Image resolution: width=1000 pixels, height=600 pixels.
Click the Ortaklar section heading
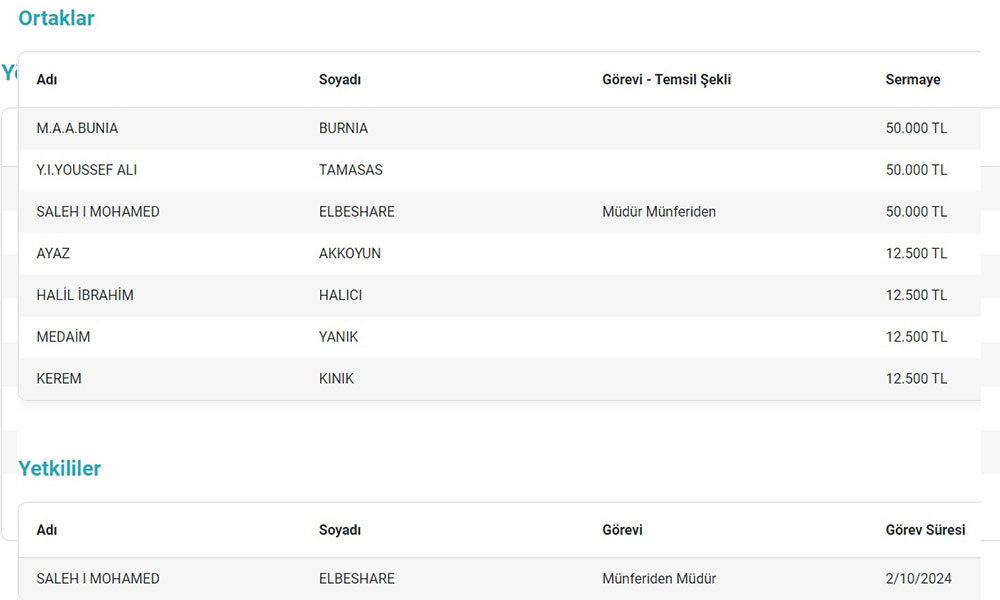pyautogui.click(x=56, y=18)
